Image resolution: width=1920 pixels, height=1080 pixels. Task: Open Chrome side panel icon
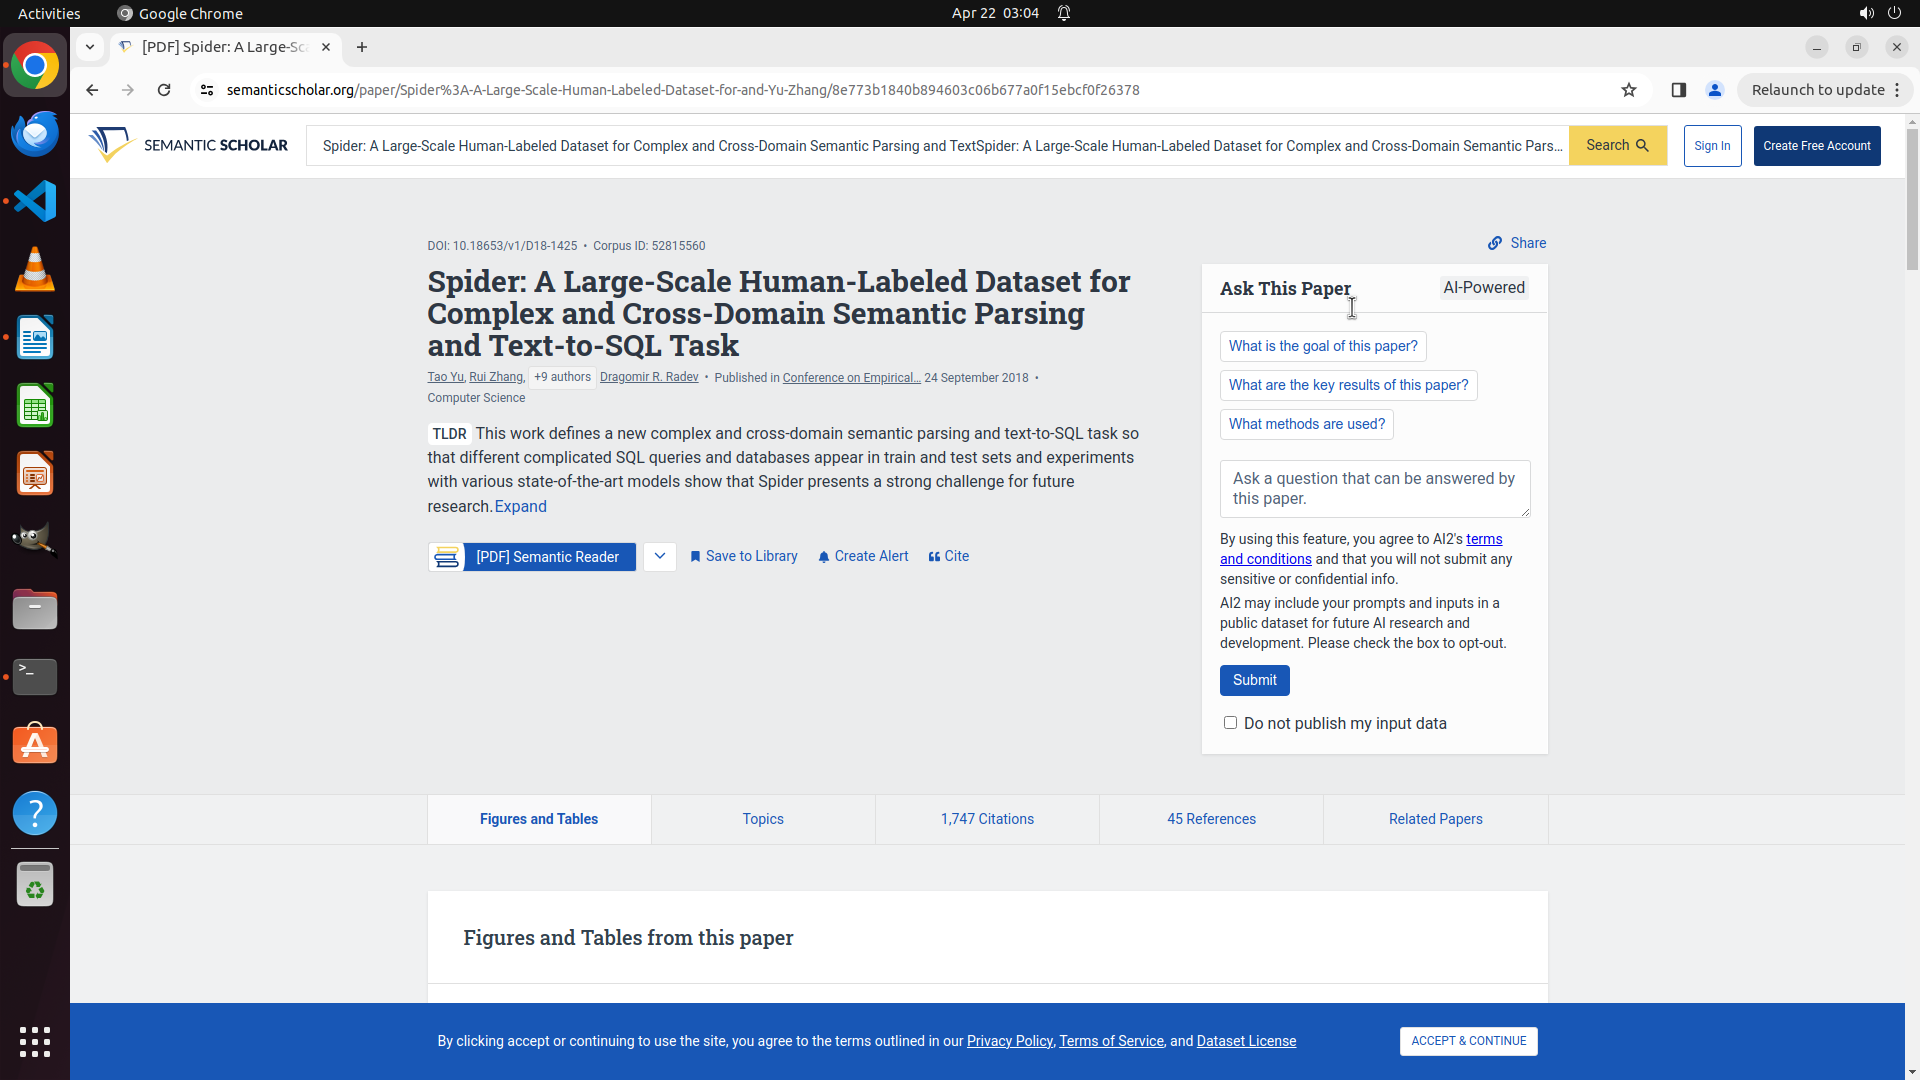pyautogui.click(x=1678, y=90)
